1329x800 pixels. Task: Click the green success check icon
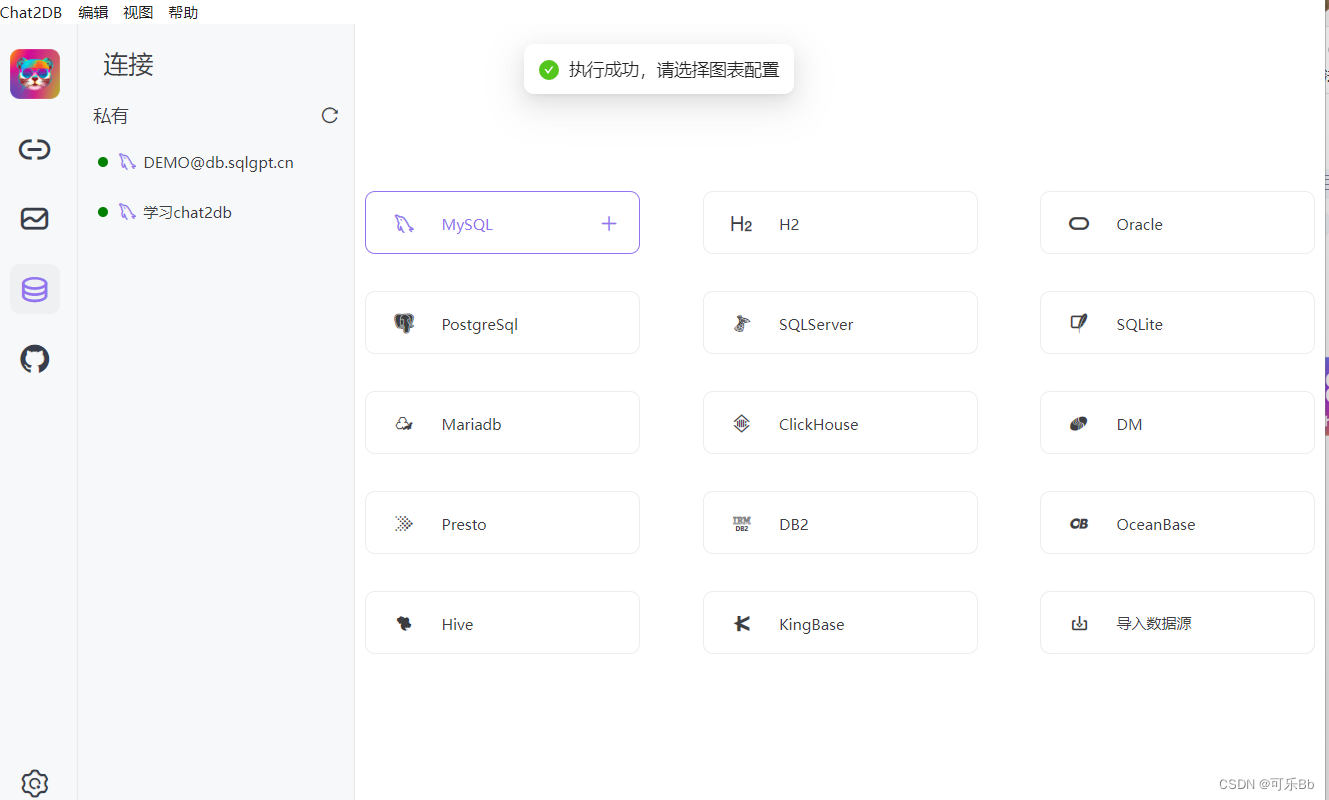548,70
